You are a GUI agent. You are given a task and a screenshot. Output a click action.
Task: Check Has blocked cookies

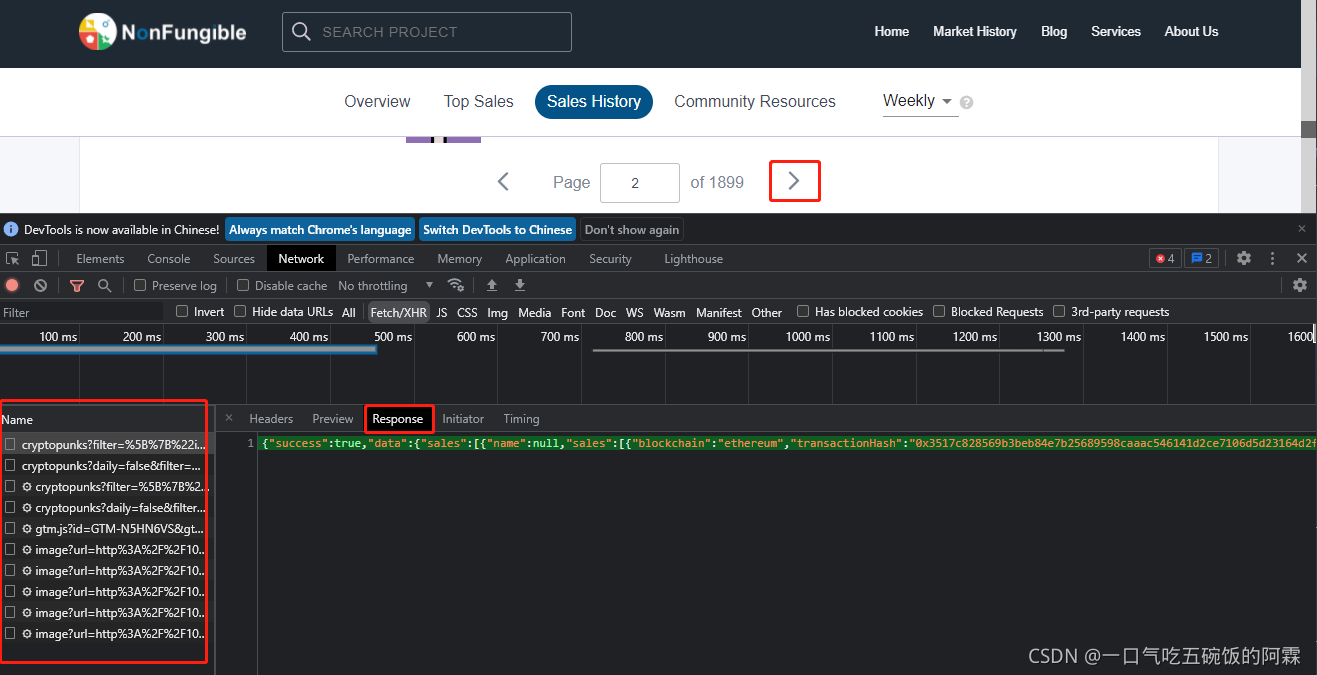tap(803, 311)
